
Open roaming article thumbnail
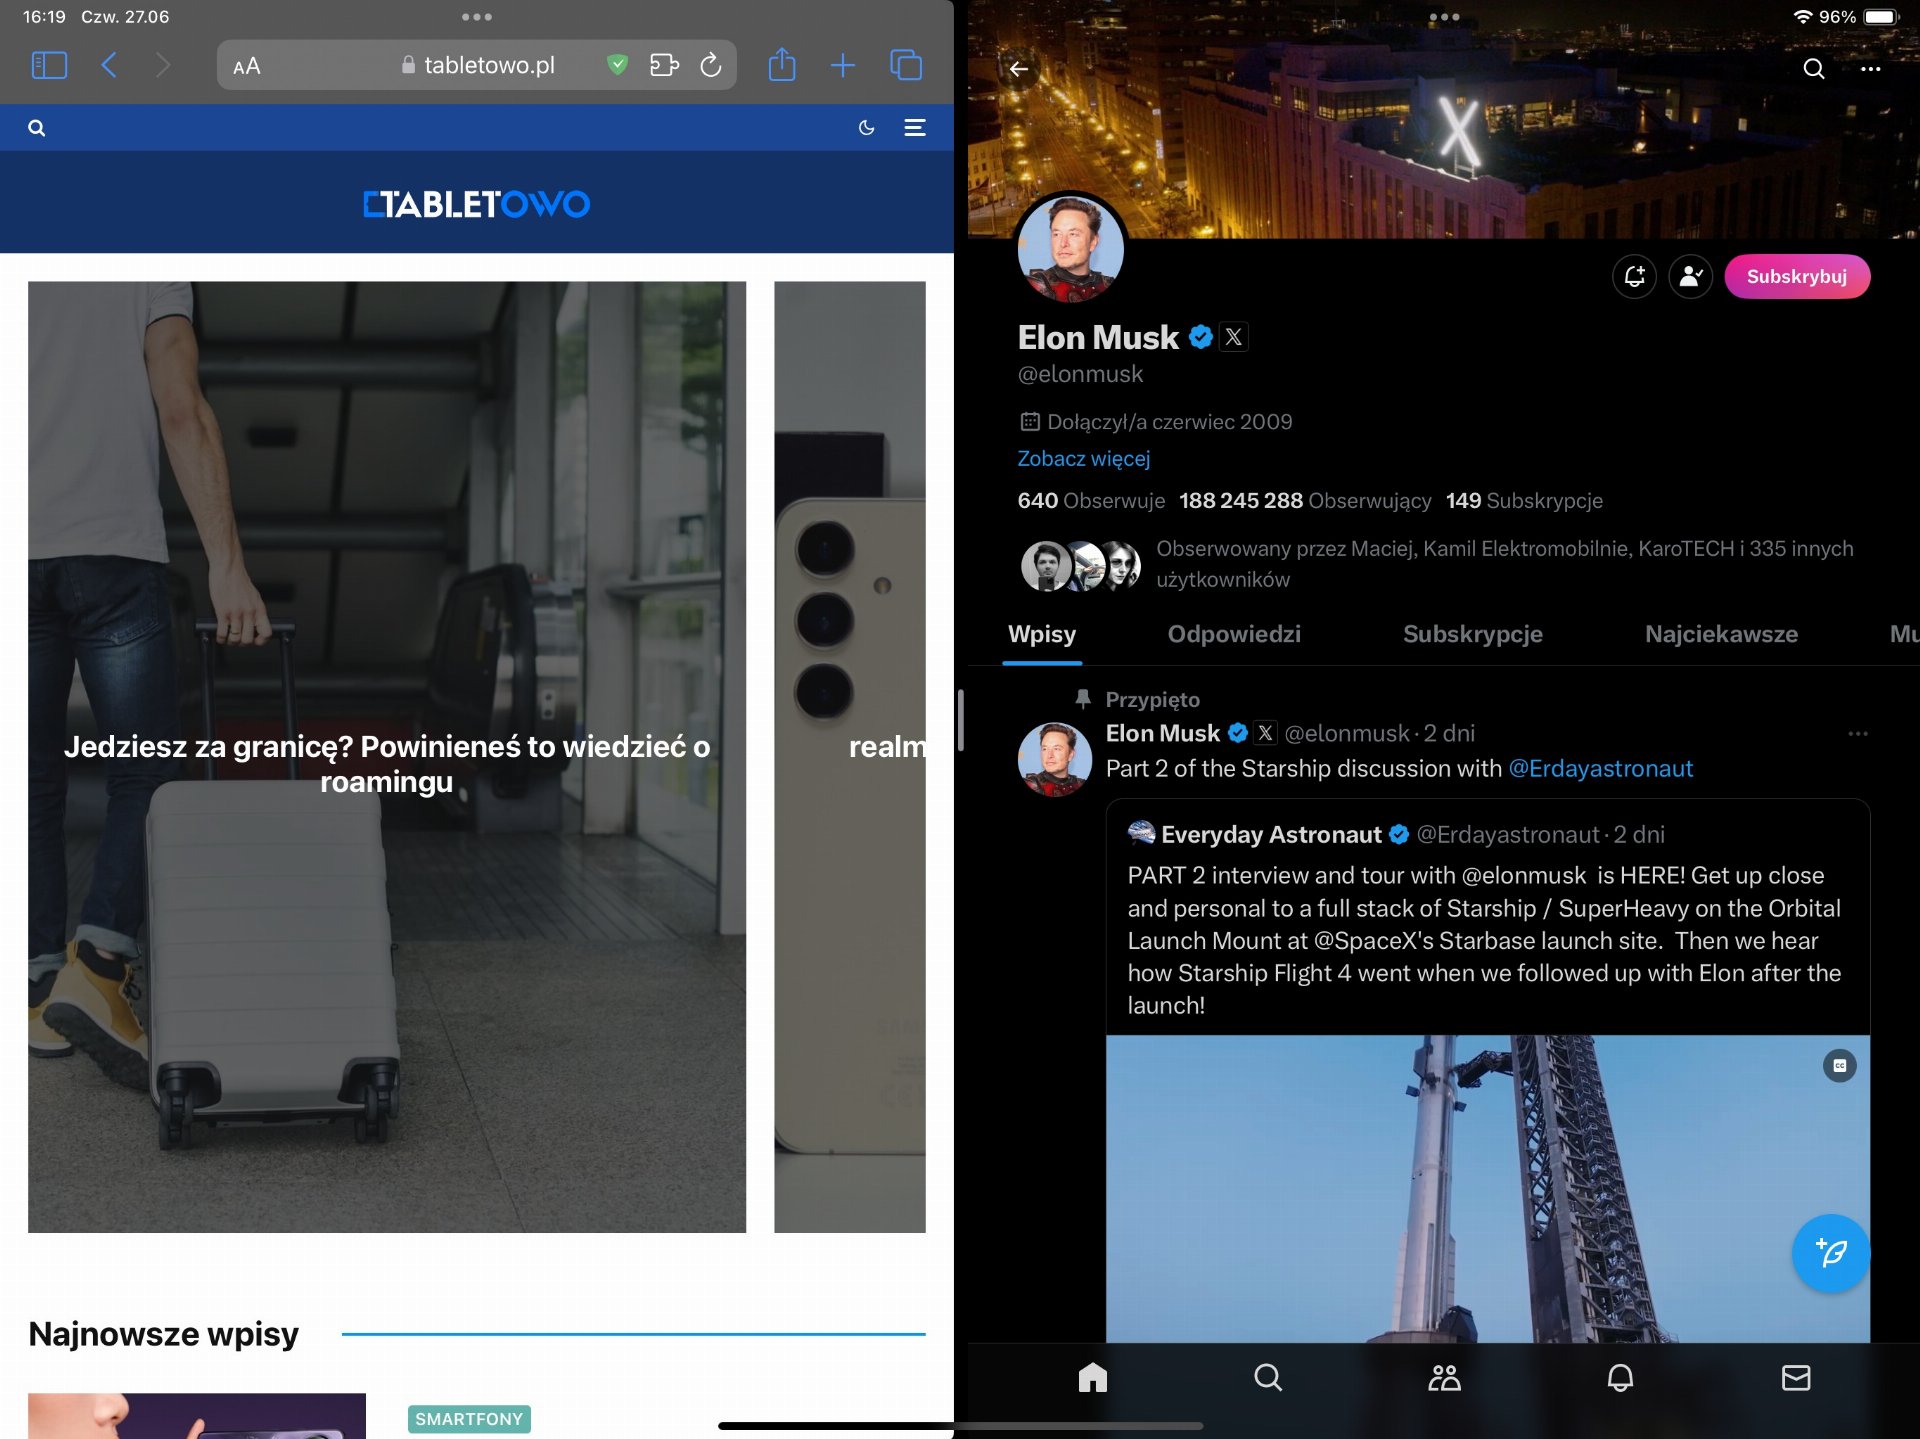[x=386, y=757]
